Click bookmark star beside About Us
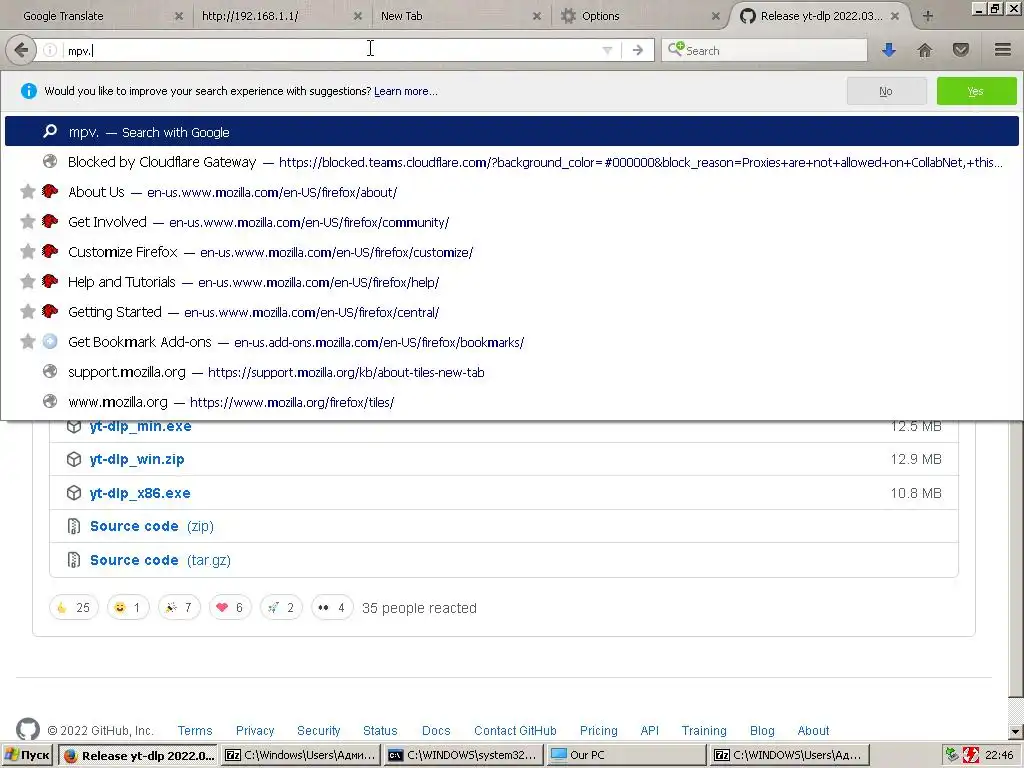This screenshot has height=768, width=1024. (27, 191)
